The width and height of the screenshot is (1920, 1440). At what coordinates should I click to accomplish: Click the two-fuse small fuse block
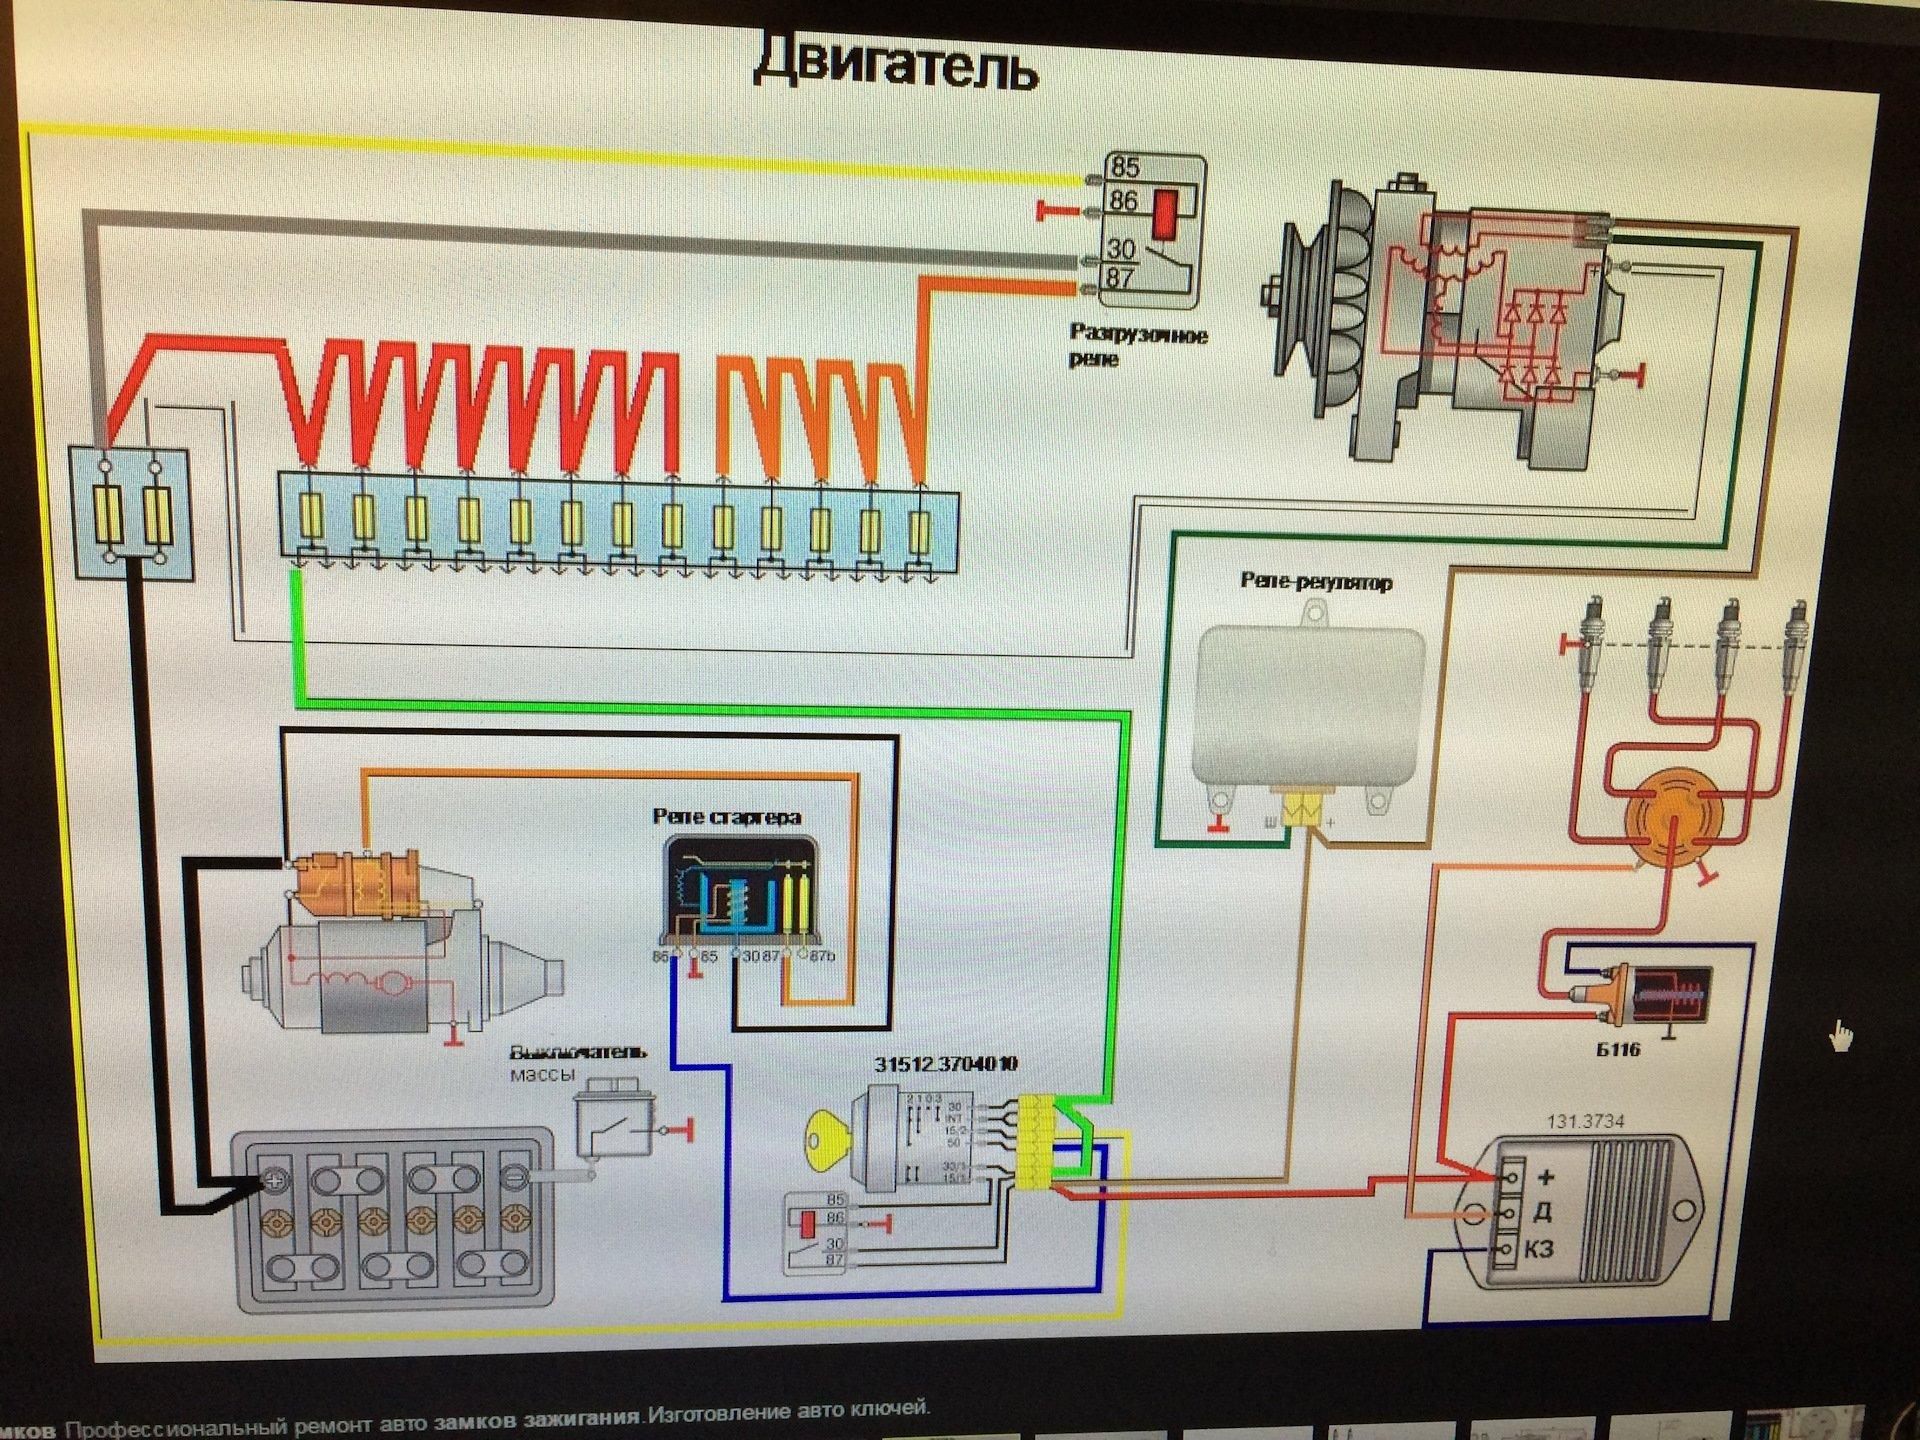pyautogui.click(x=130, y=512)
